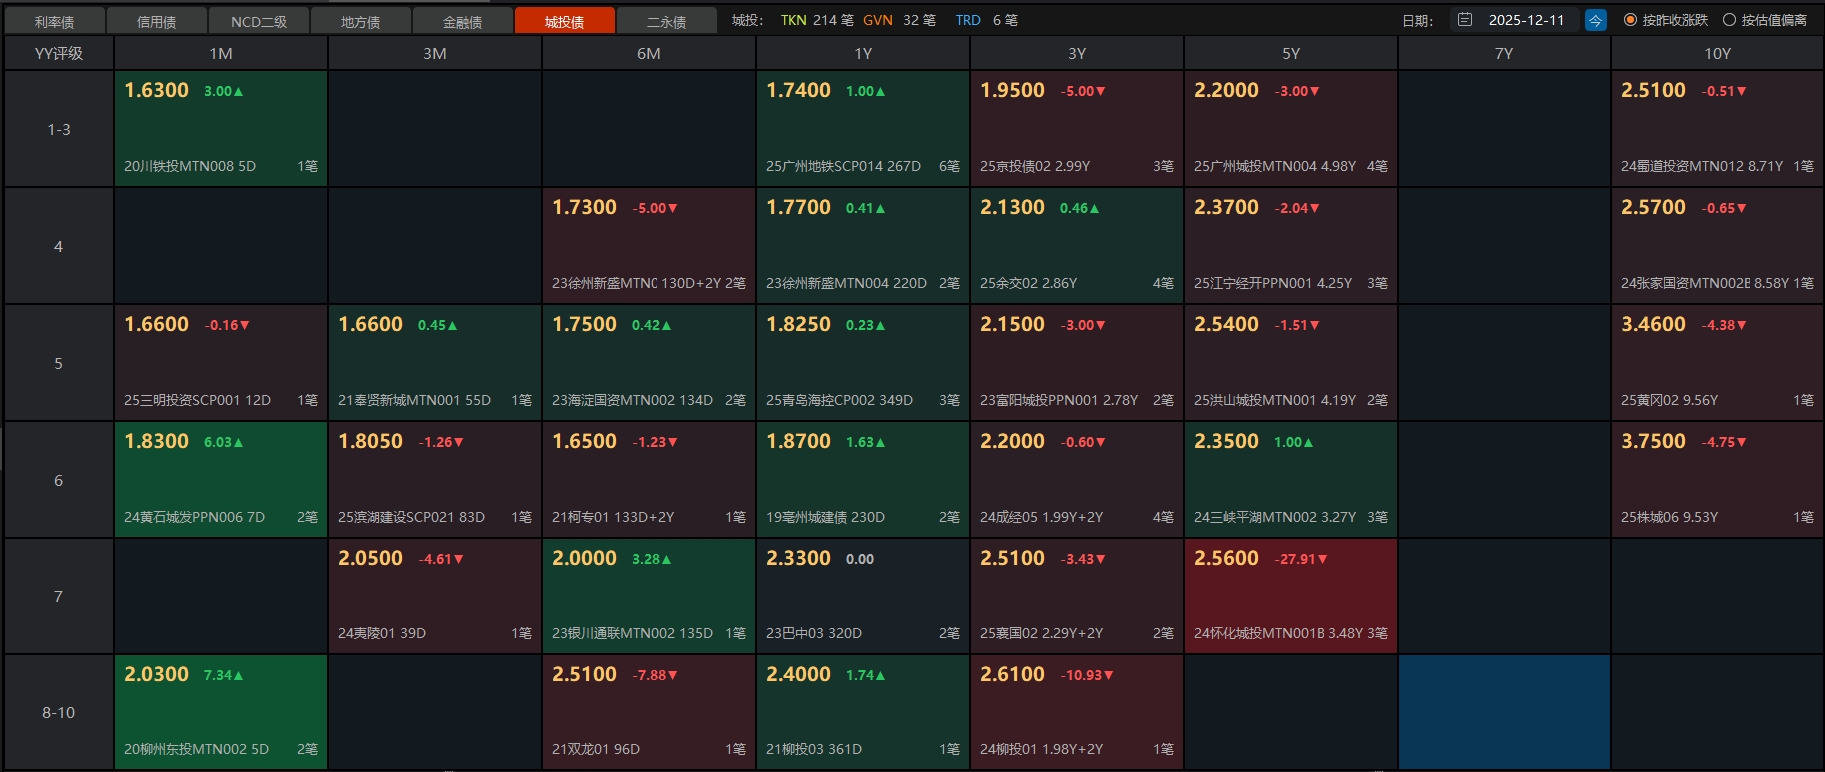This screenshot has height=772, width=1825.
Task: Open cell 25滨湖建设SCP021 83D
Action: [435, 480]
